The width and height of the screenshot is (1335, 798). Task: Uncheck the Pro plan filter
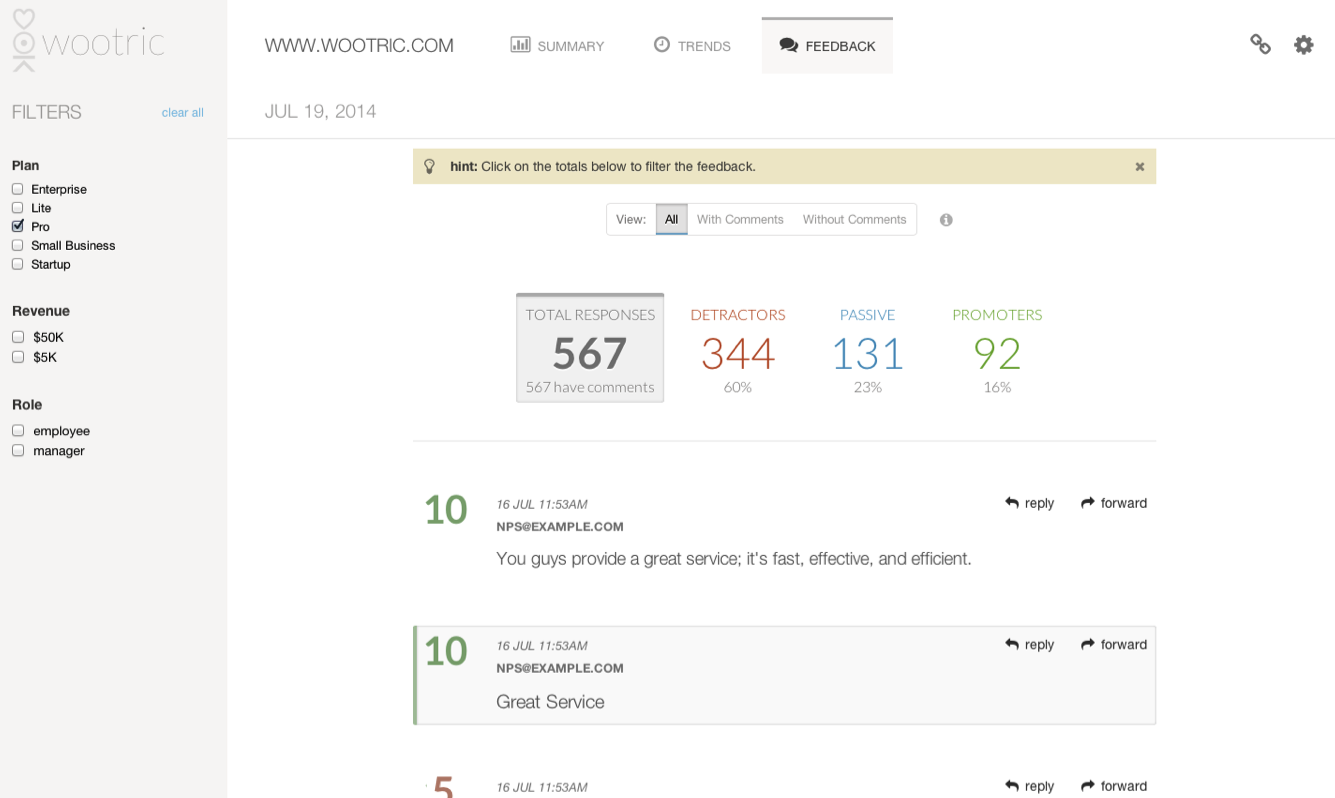click(x=18, y=227)
